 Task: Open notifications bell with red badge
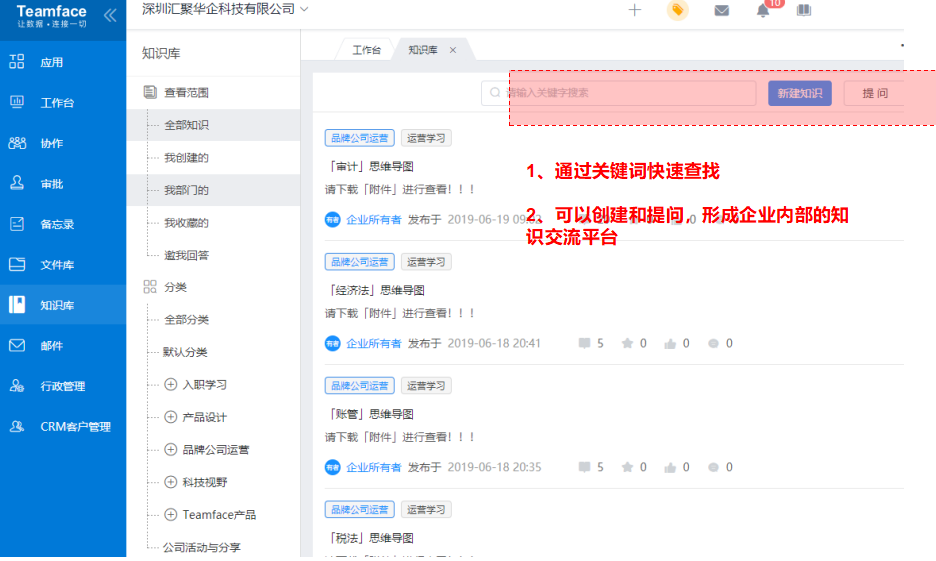763,10
